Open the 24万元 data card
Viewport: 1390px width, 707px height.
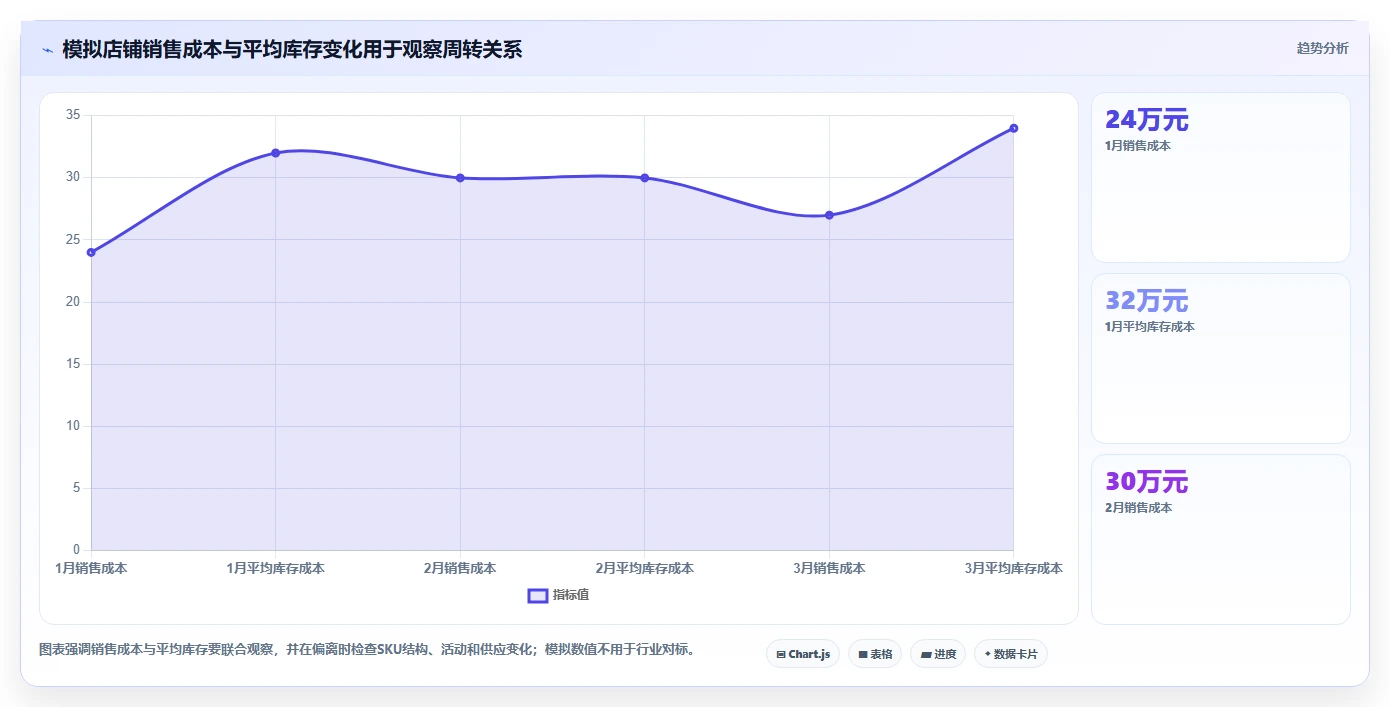(x=1220, y=178)
